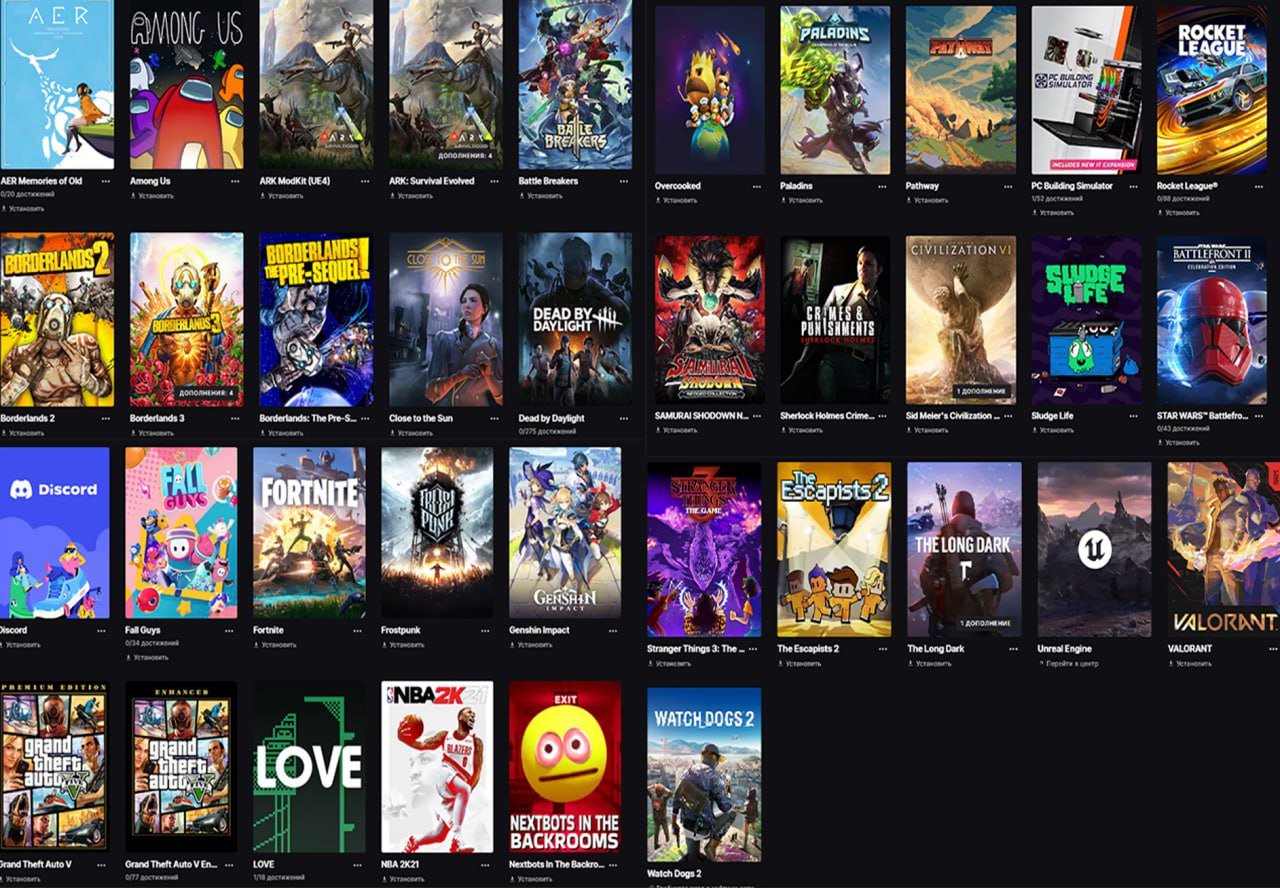
Task: Click the Fall Guys title text
Action: coord(143,631)
